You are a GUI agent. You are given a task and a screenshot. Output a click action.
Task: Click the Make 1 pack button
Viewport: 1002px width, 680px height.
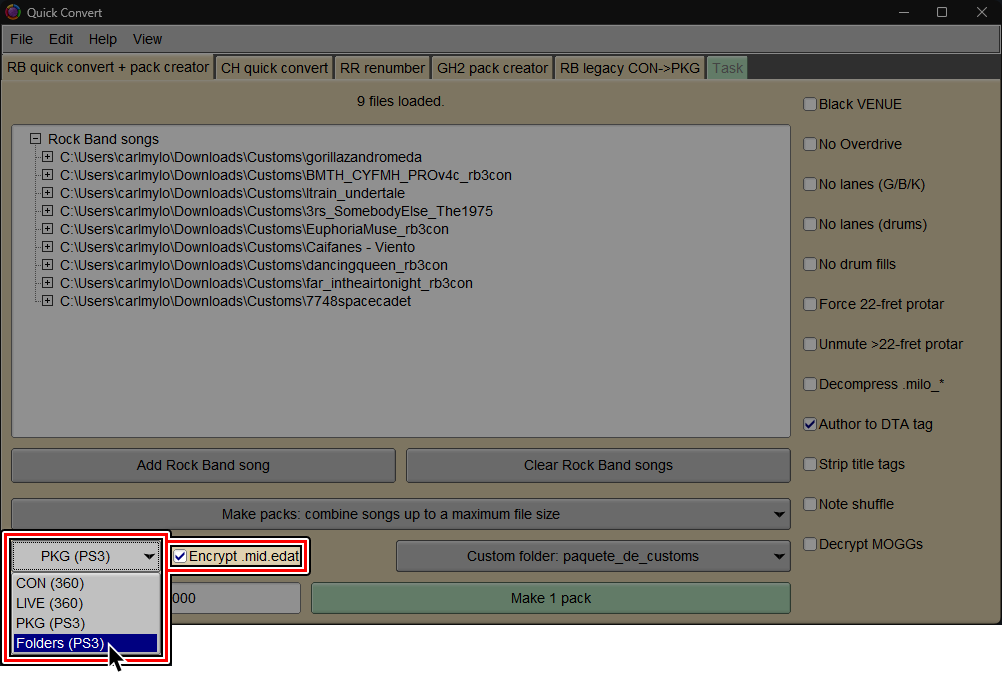coord(551,598)
